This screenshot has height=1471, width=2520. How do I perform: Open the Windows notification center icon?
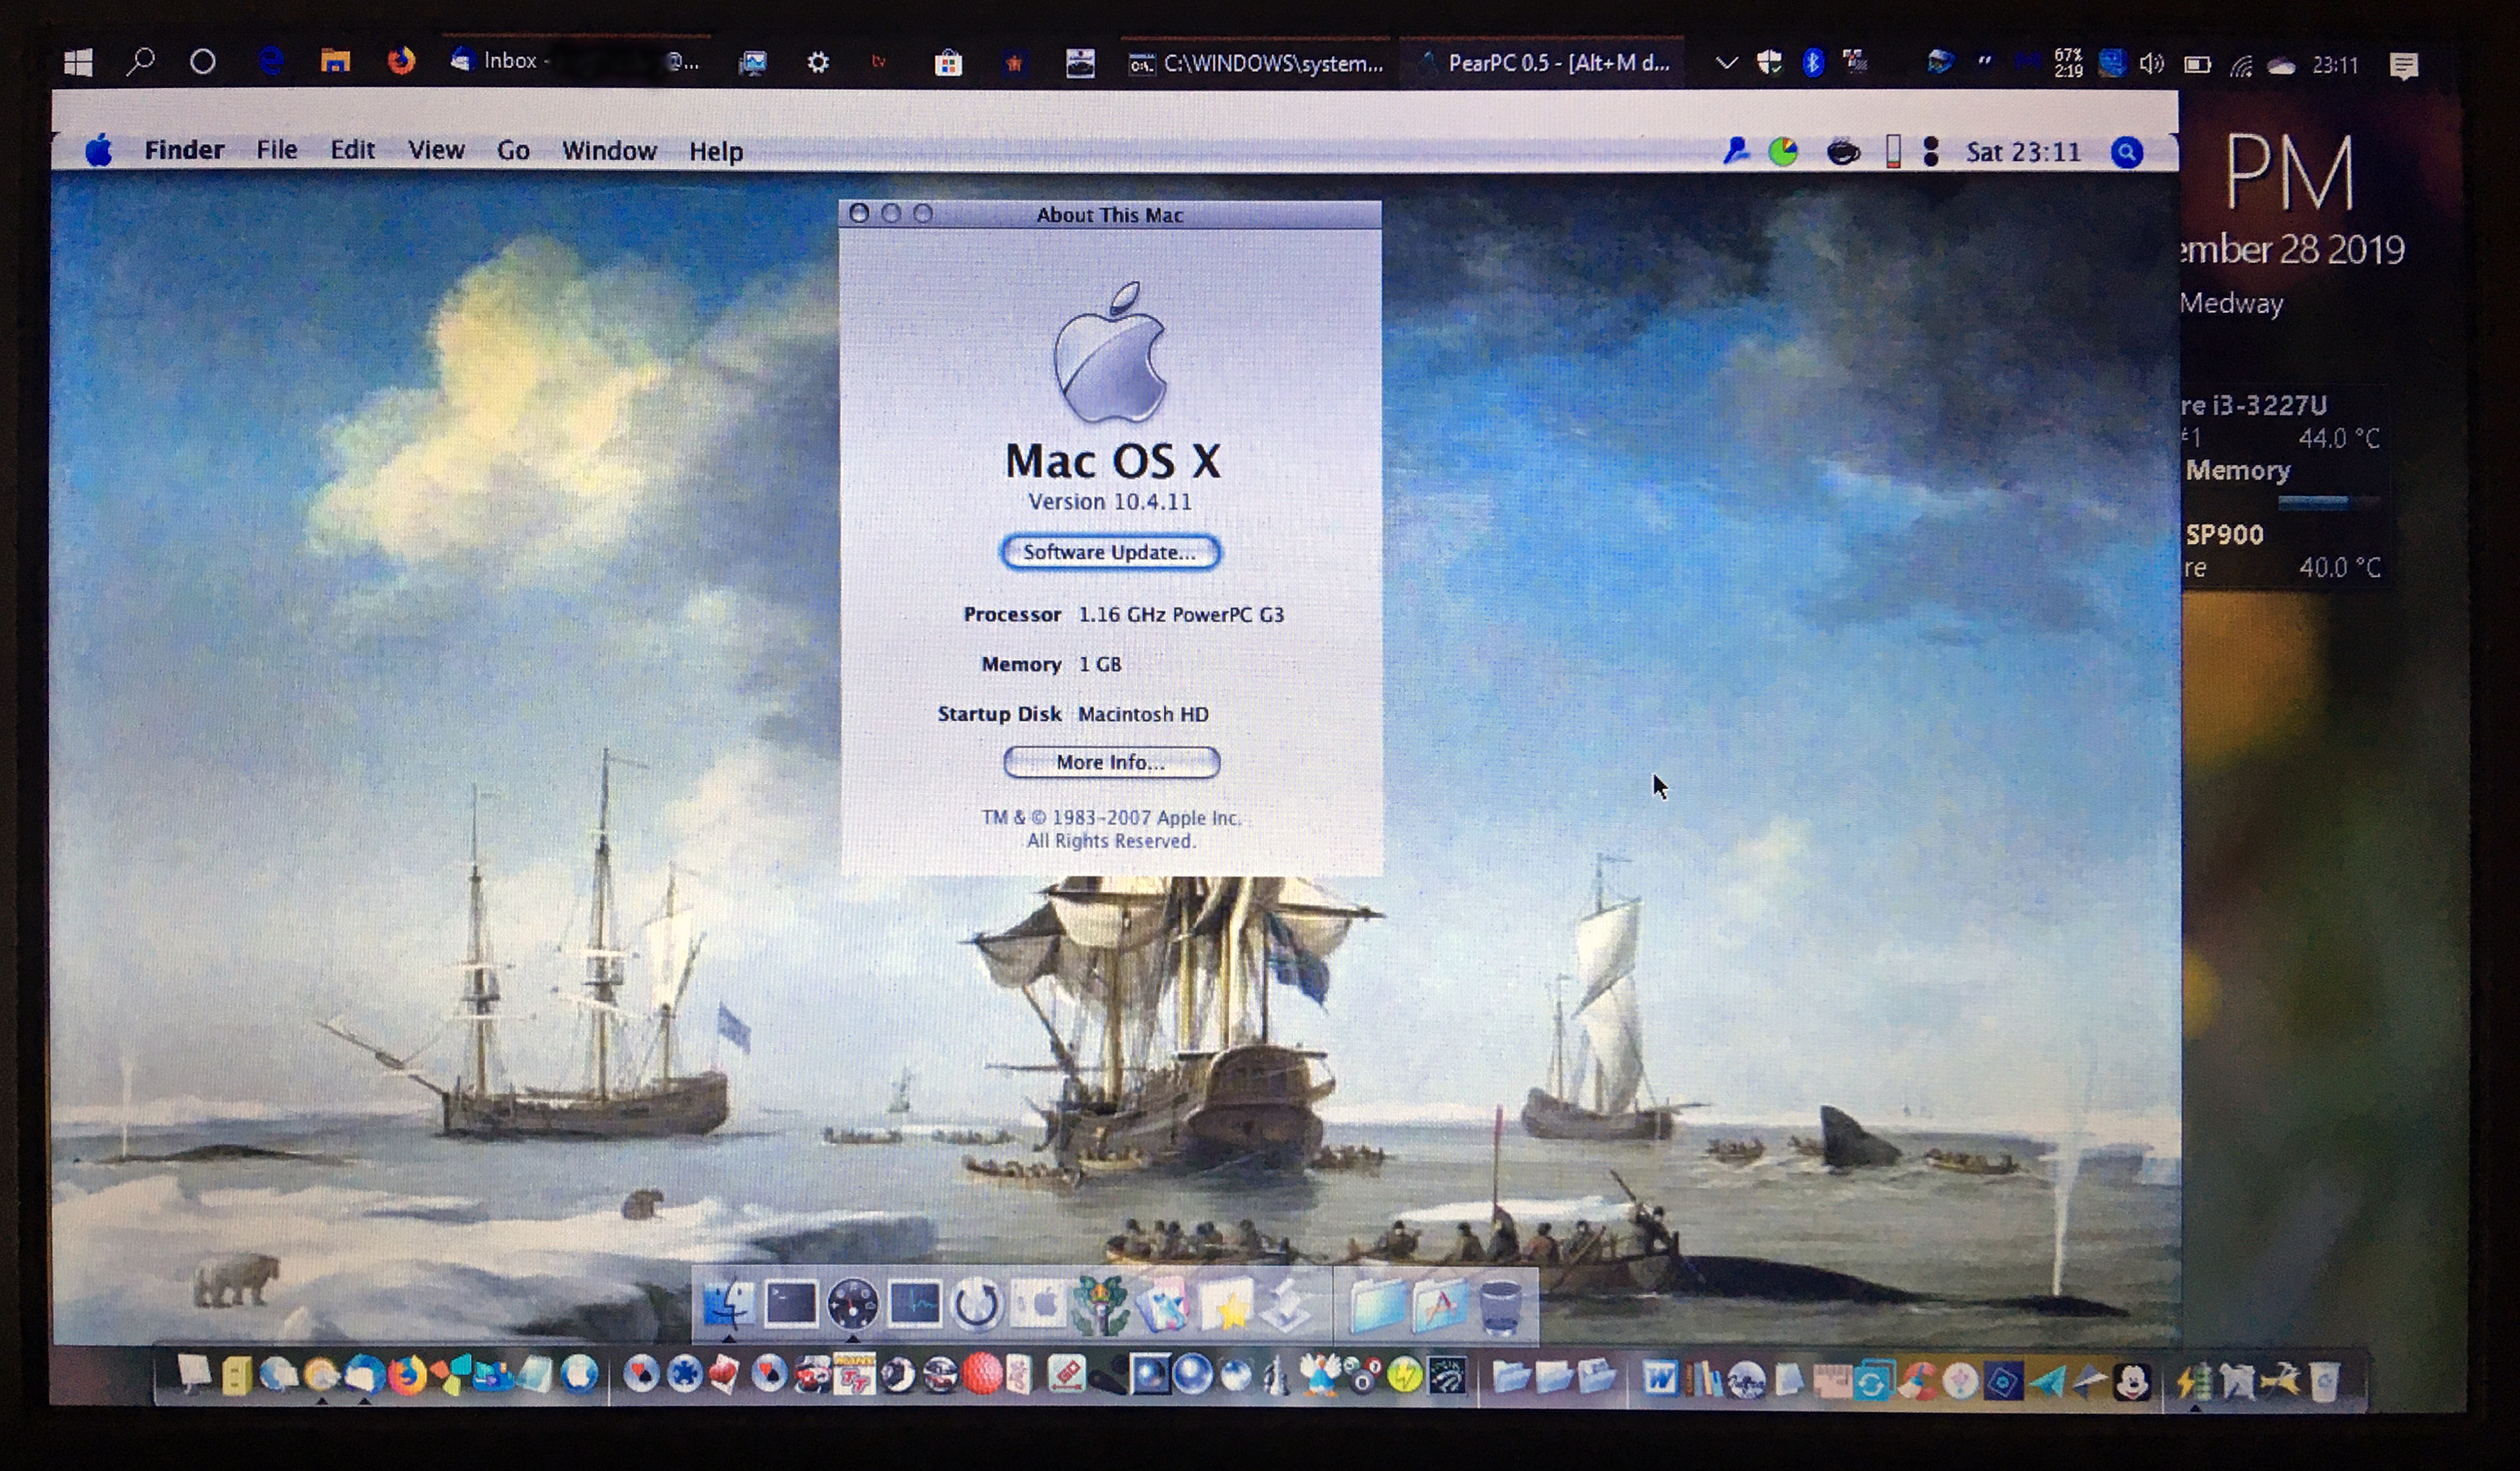(x=2404, y=66)
